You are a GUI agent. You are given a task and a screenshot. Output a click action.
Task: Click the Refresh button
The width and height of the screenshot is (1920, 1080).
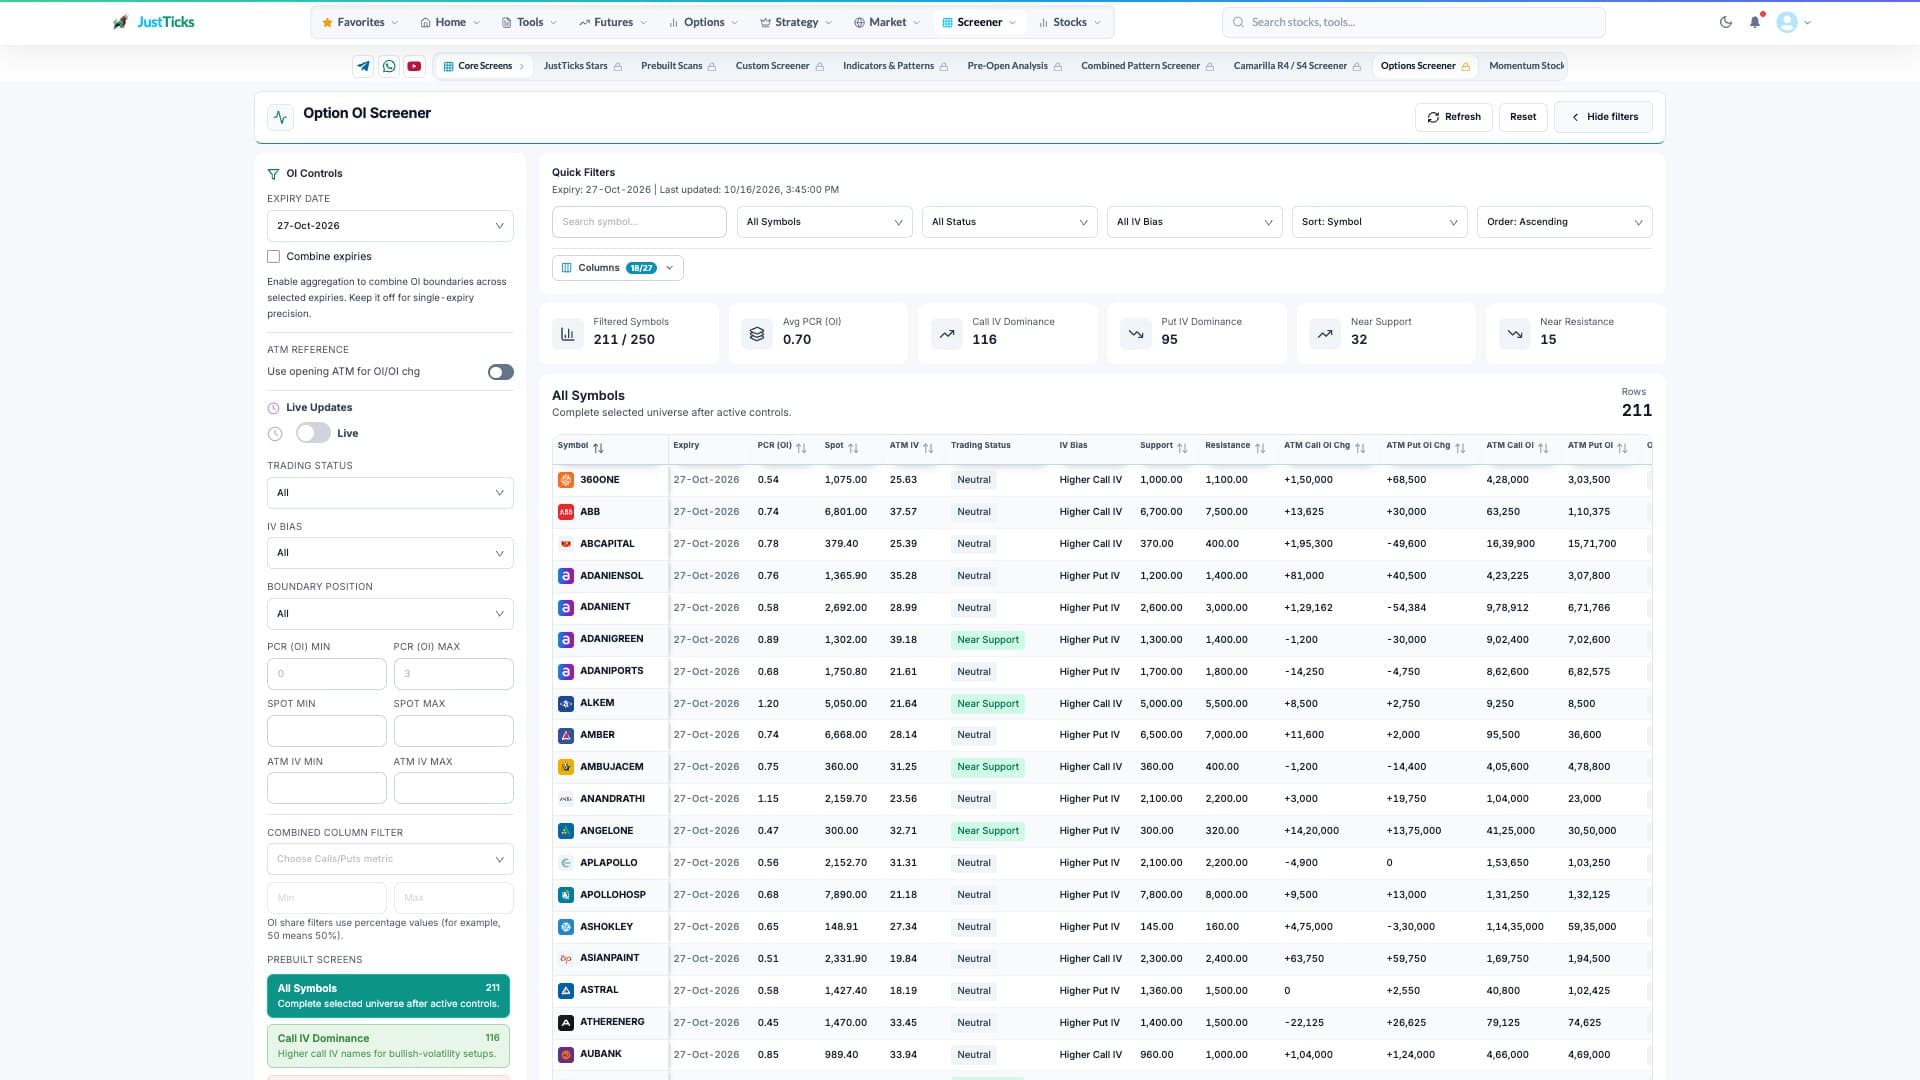click(1454, 117)
